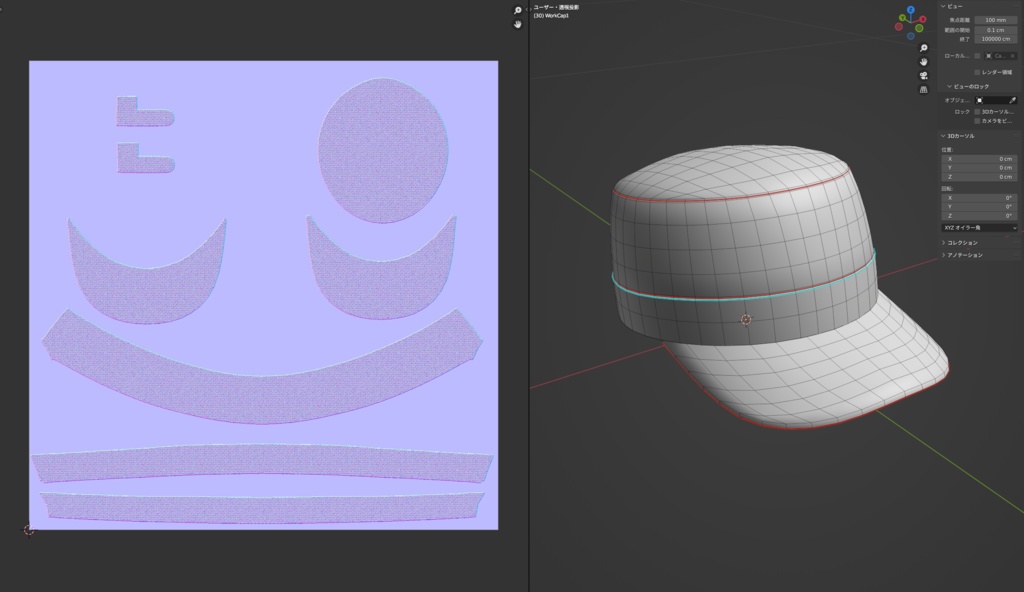The image size is (1024, 592).
Task: Click the eyedropper beside the オブジェクト lock field
Action: [x=1013, y=100]
